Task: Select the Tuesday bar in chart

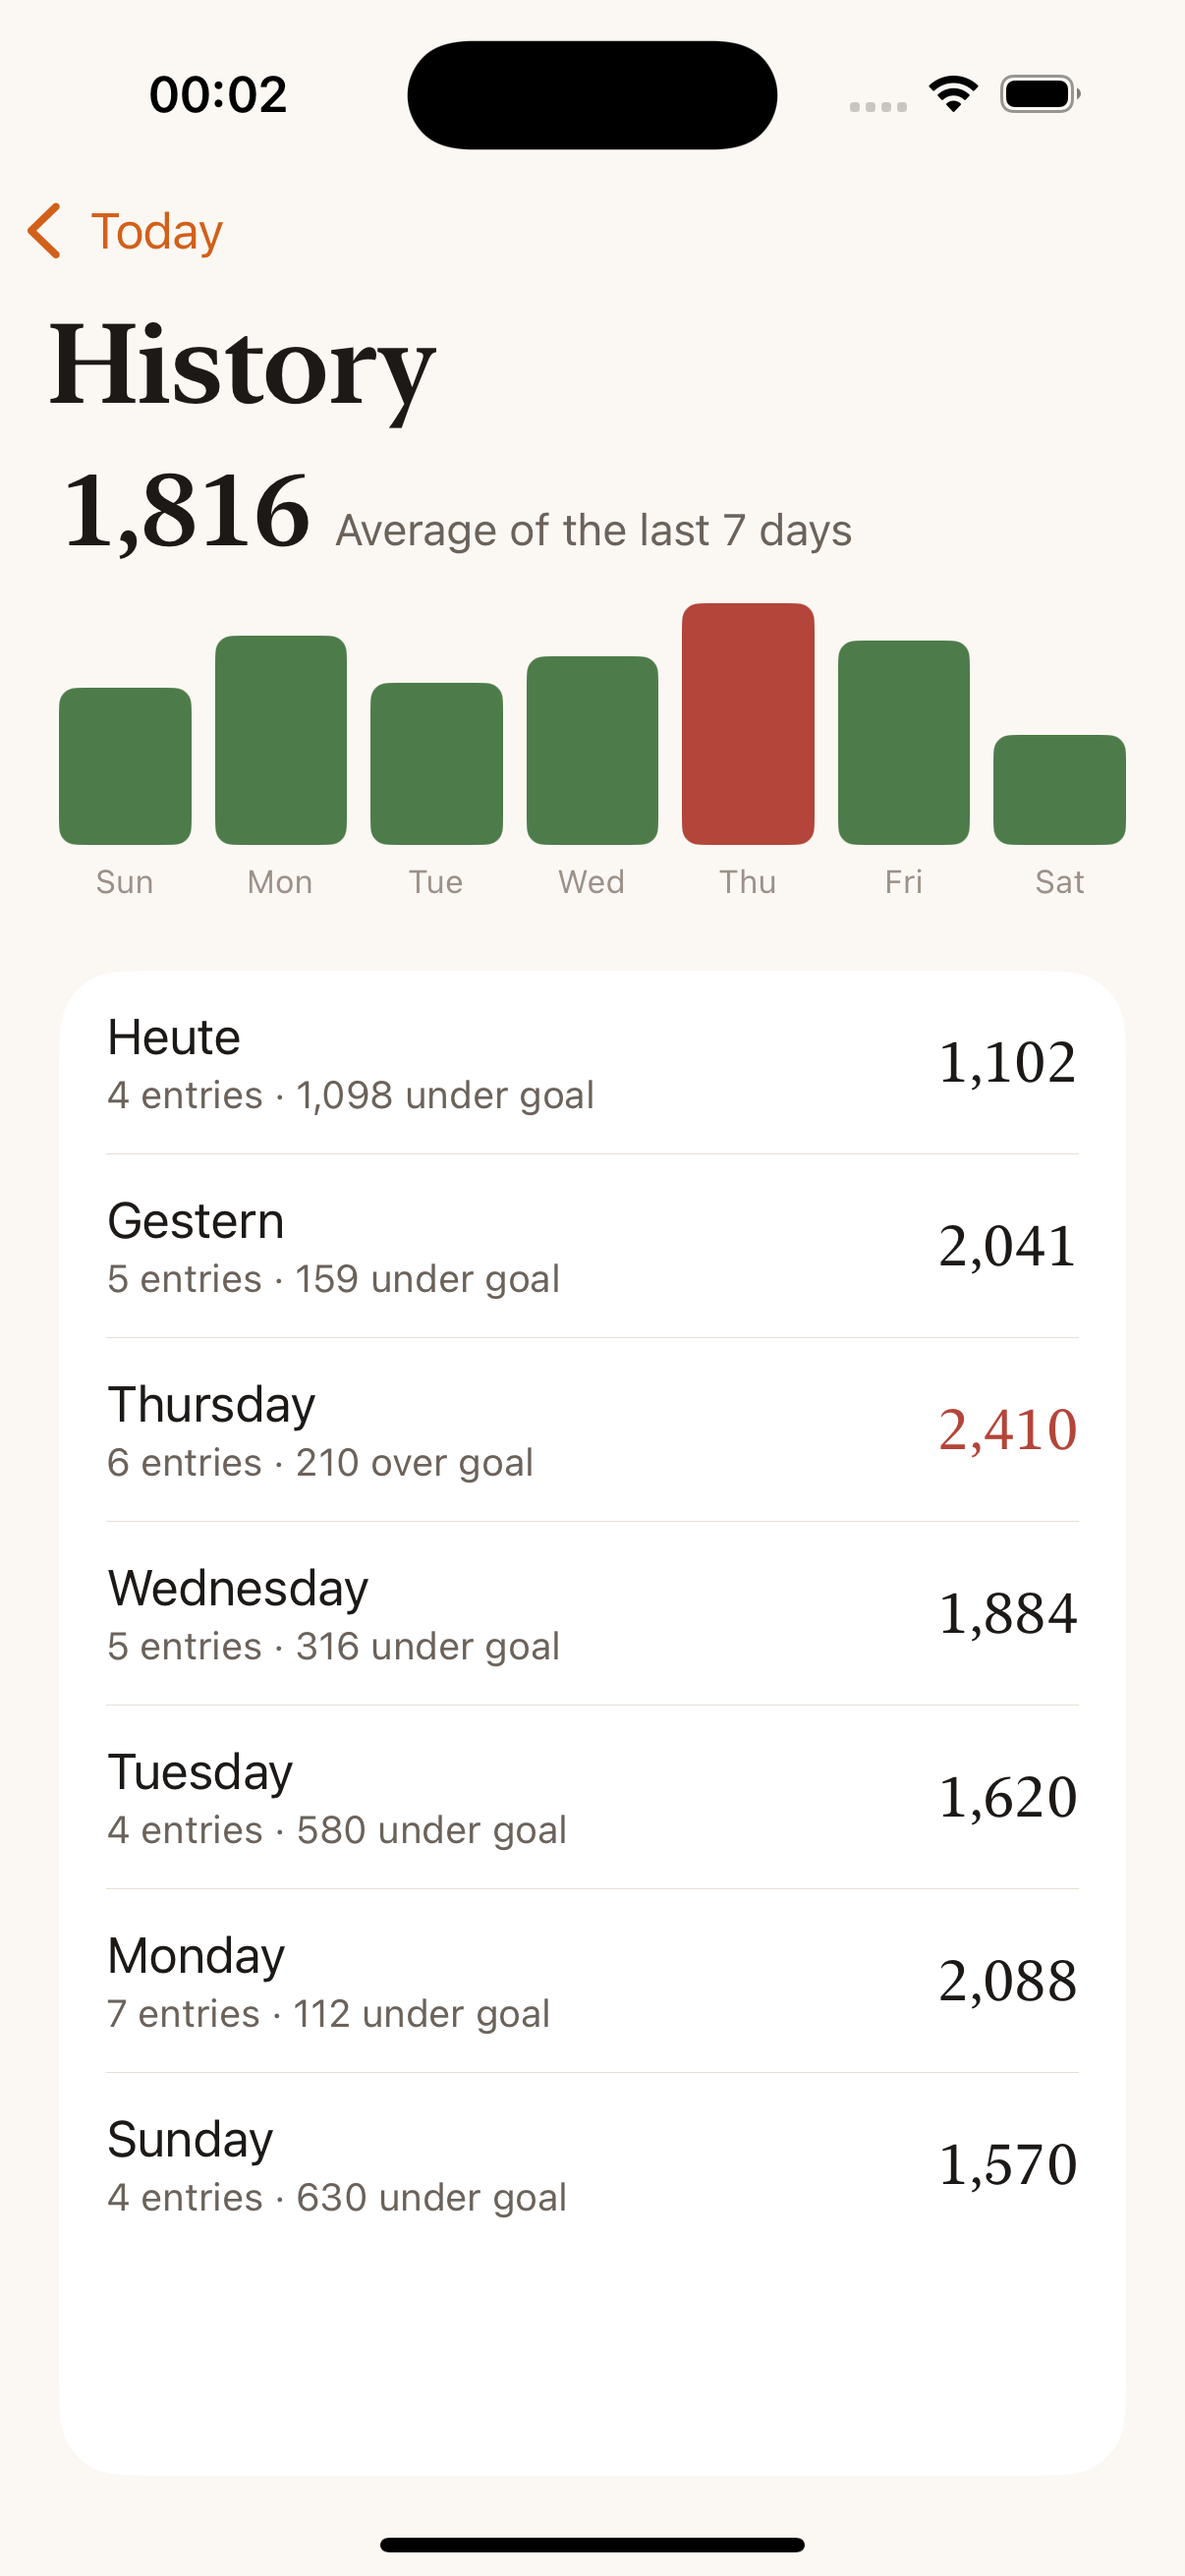Action: [x=436, y=764]
